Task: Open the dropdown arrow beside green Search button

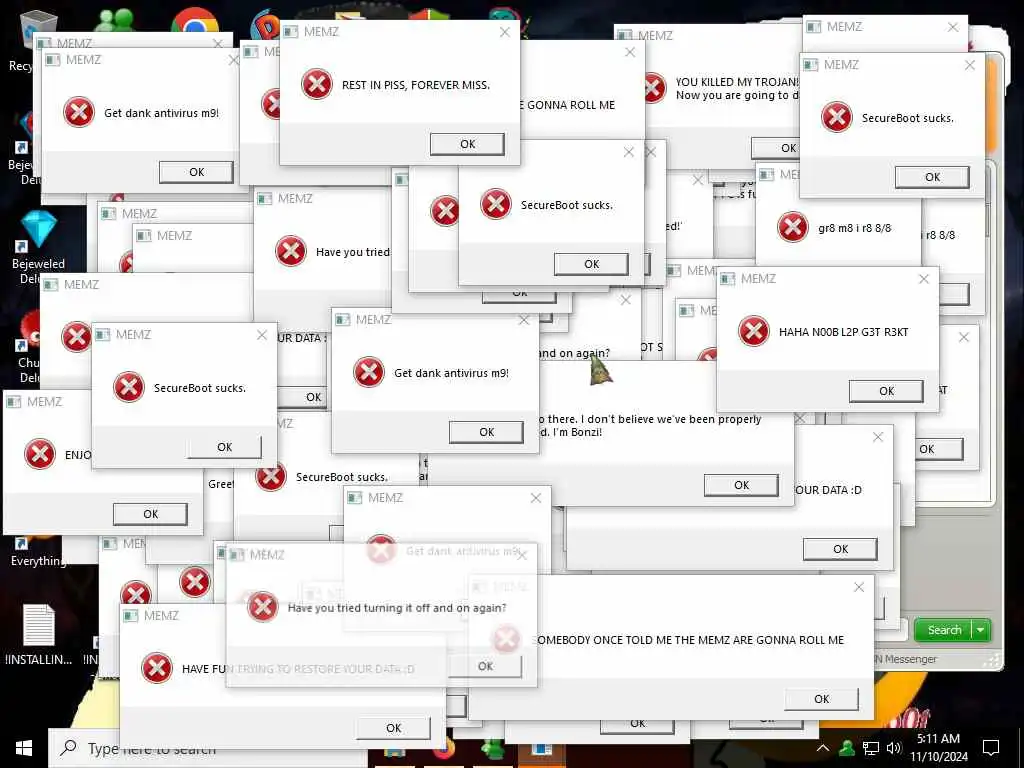Action: tap(980, 630)
